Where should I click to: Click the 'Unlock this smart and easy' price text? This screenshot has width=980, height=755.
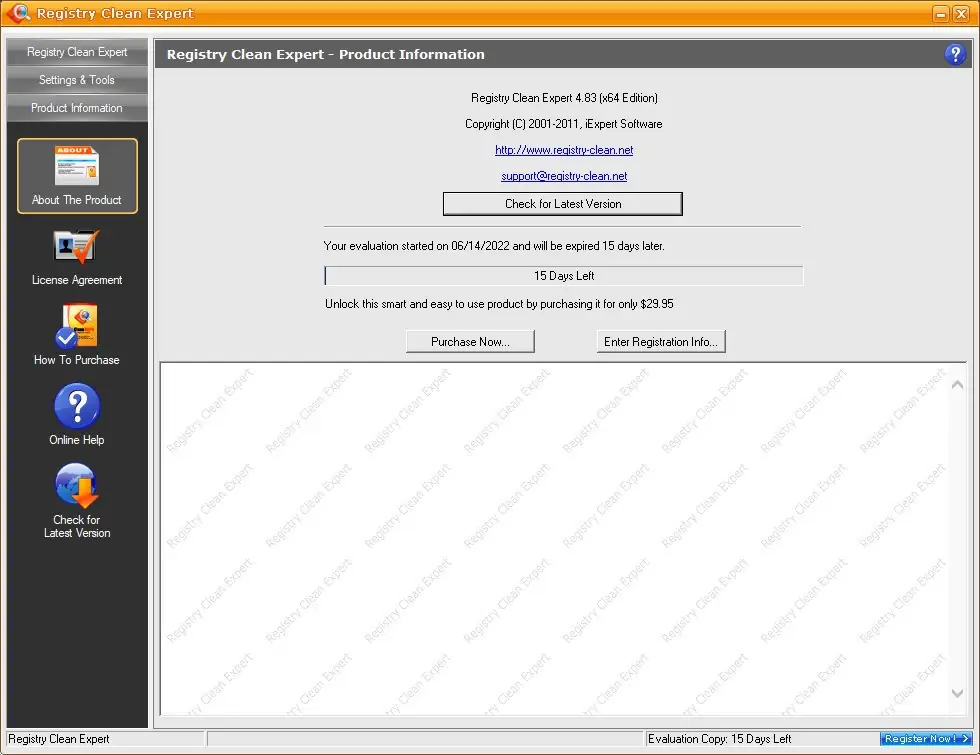(x=499, y=304)
